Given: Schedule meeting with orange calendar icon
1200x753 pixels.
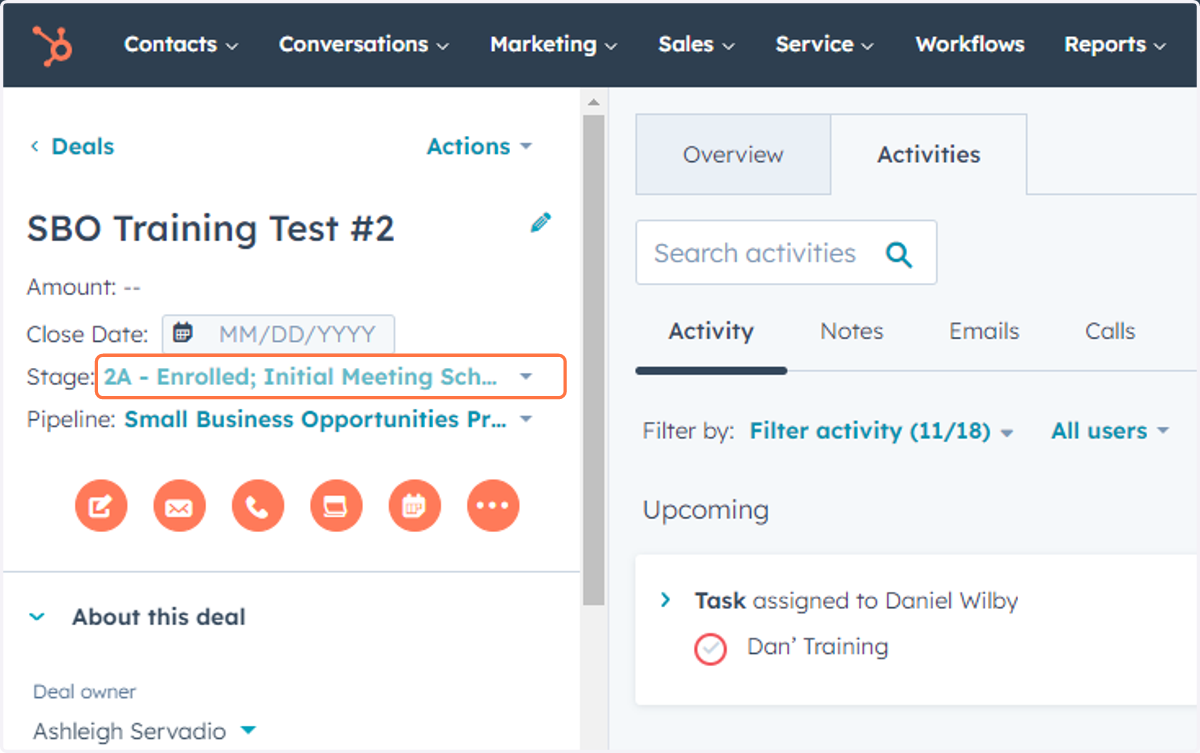Looking at the screenshot, I should pos(415,506).
